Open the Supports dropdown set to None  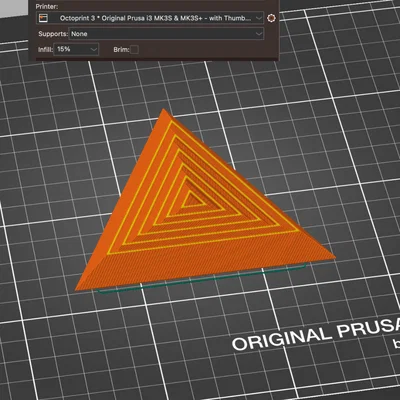click(166, 34)
